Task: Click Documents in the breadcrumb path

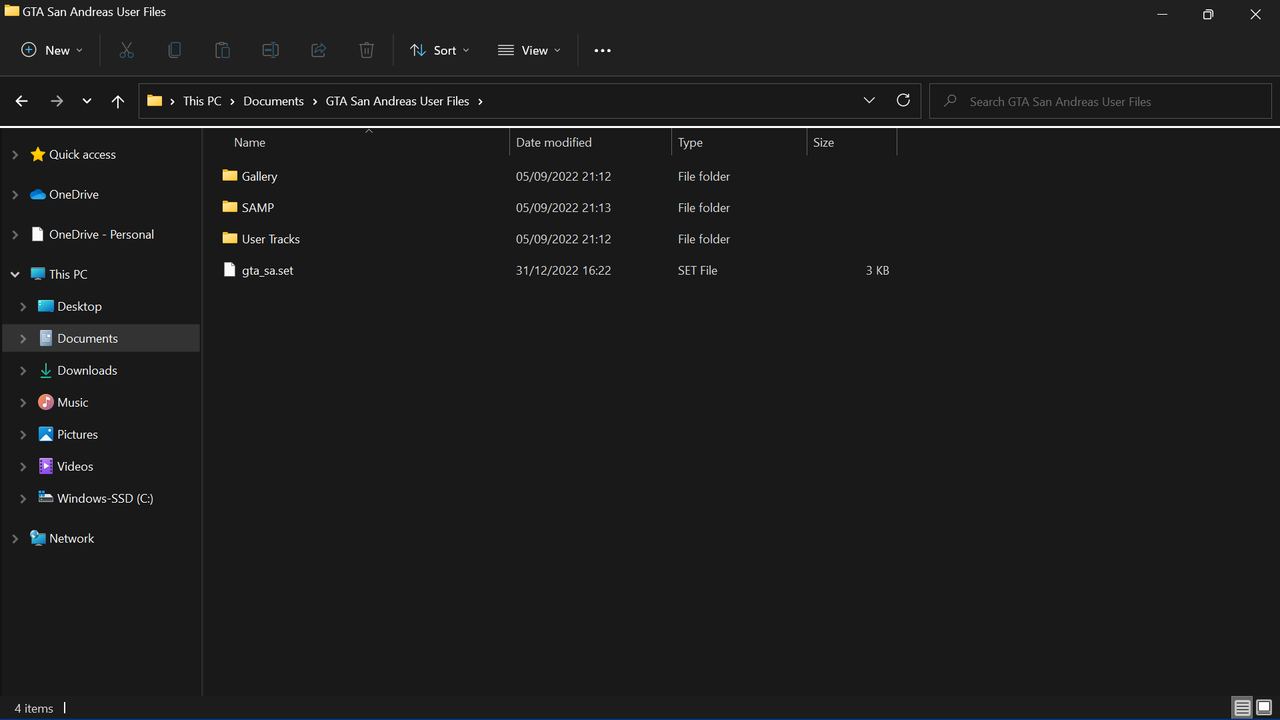Action: tap(273, 101)
